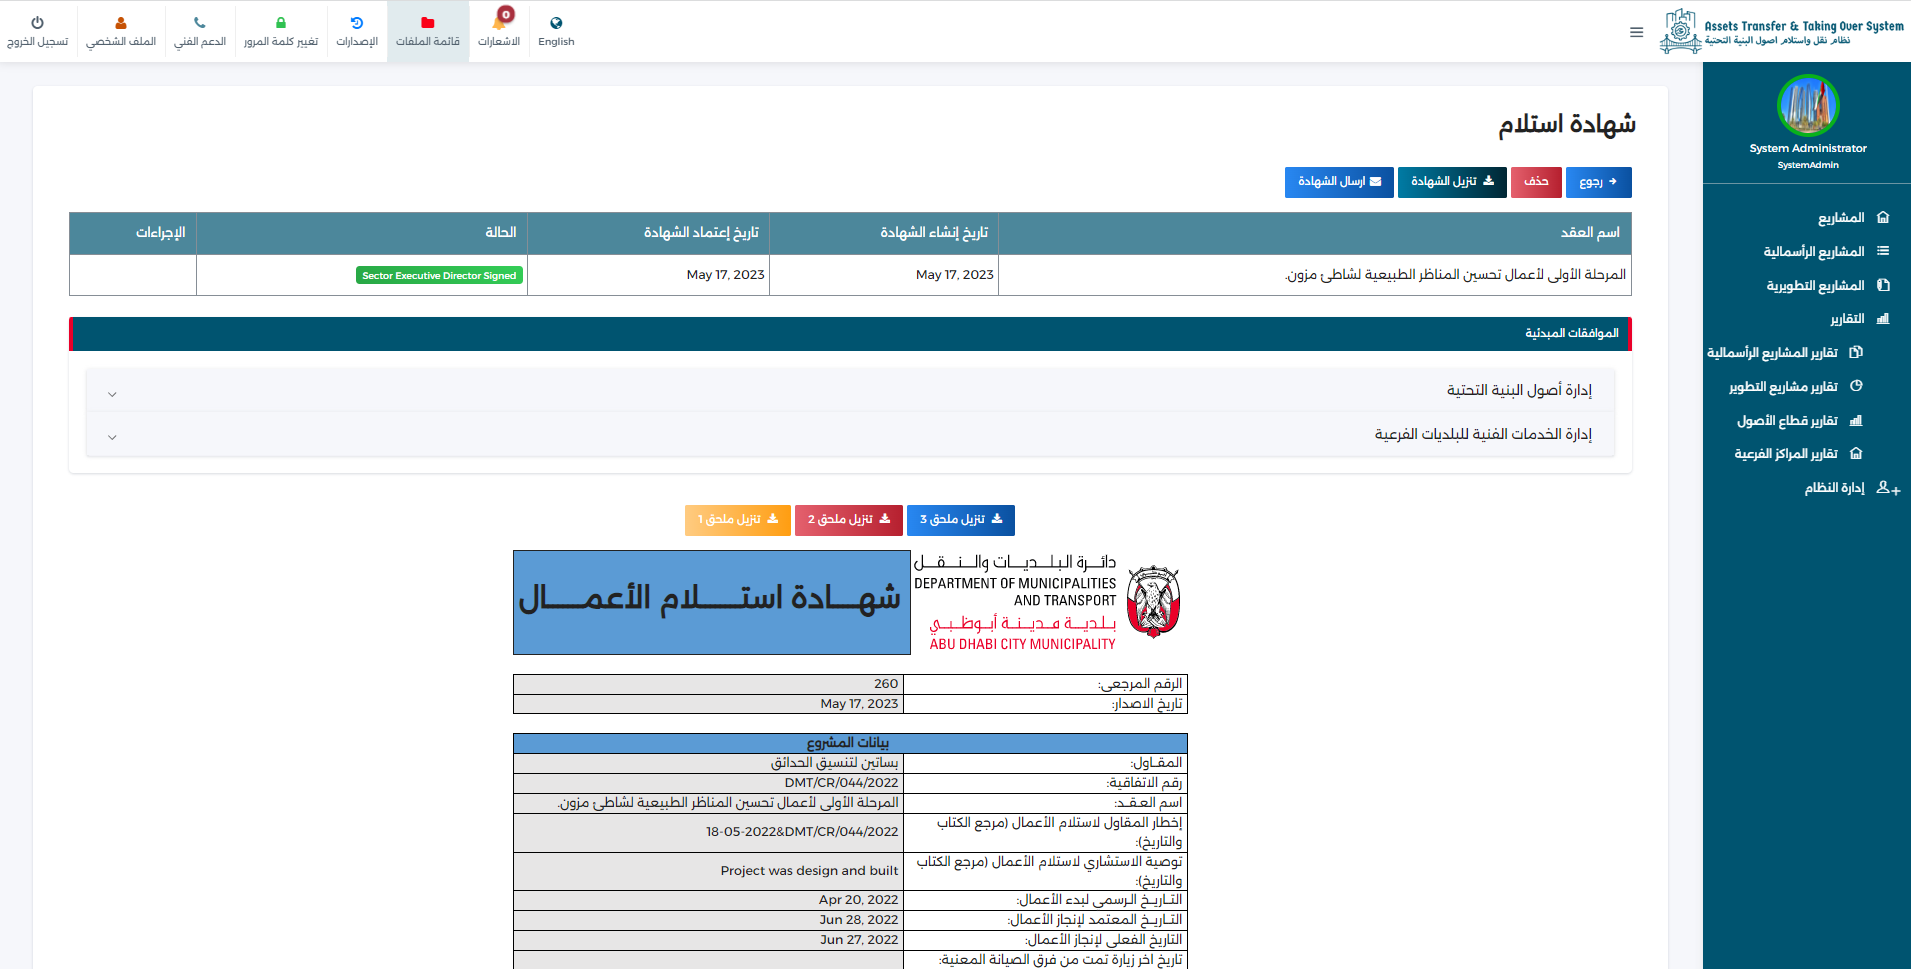Click the technical support phone icon
Viewport: 1911px width, 969px height.
tap(200, 23)
